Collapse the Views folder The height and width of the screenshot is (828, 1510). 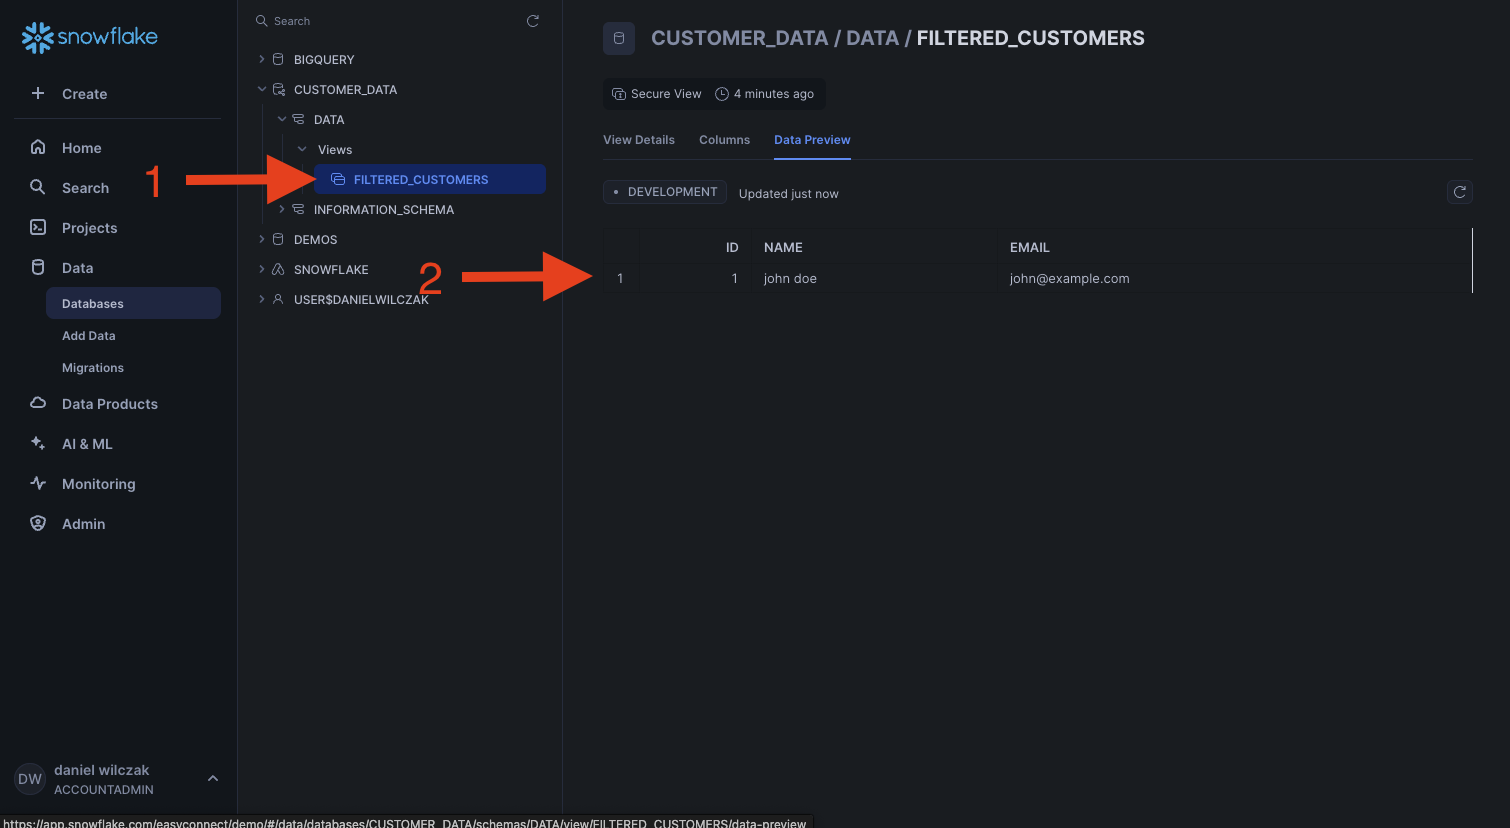click(x=302, y=149)
